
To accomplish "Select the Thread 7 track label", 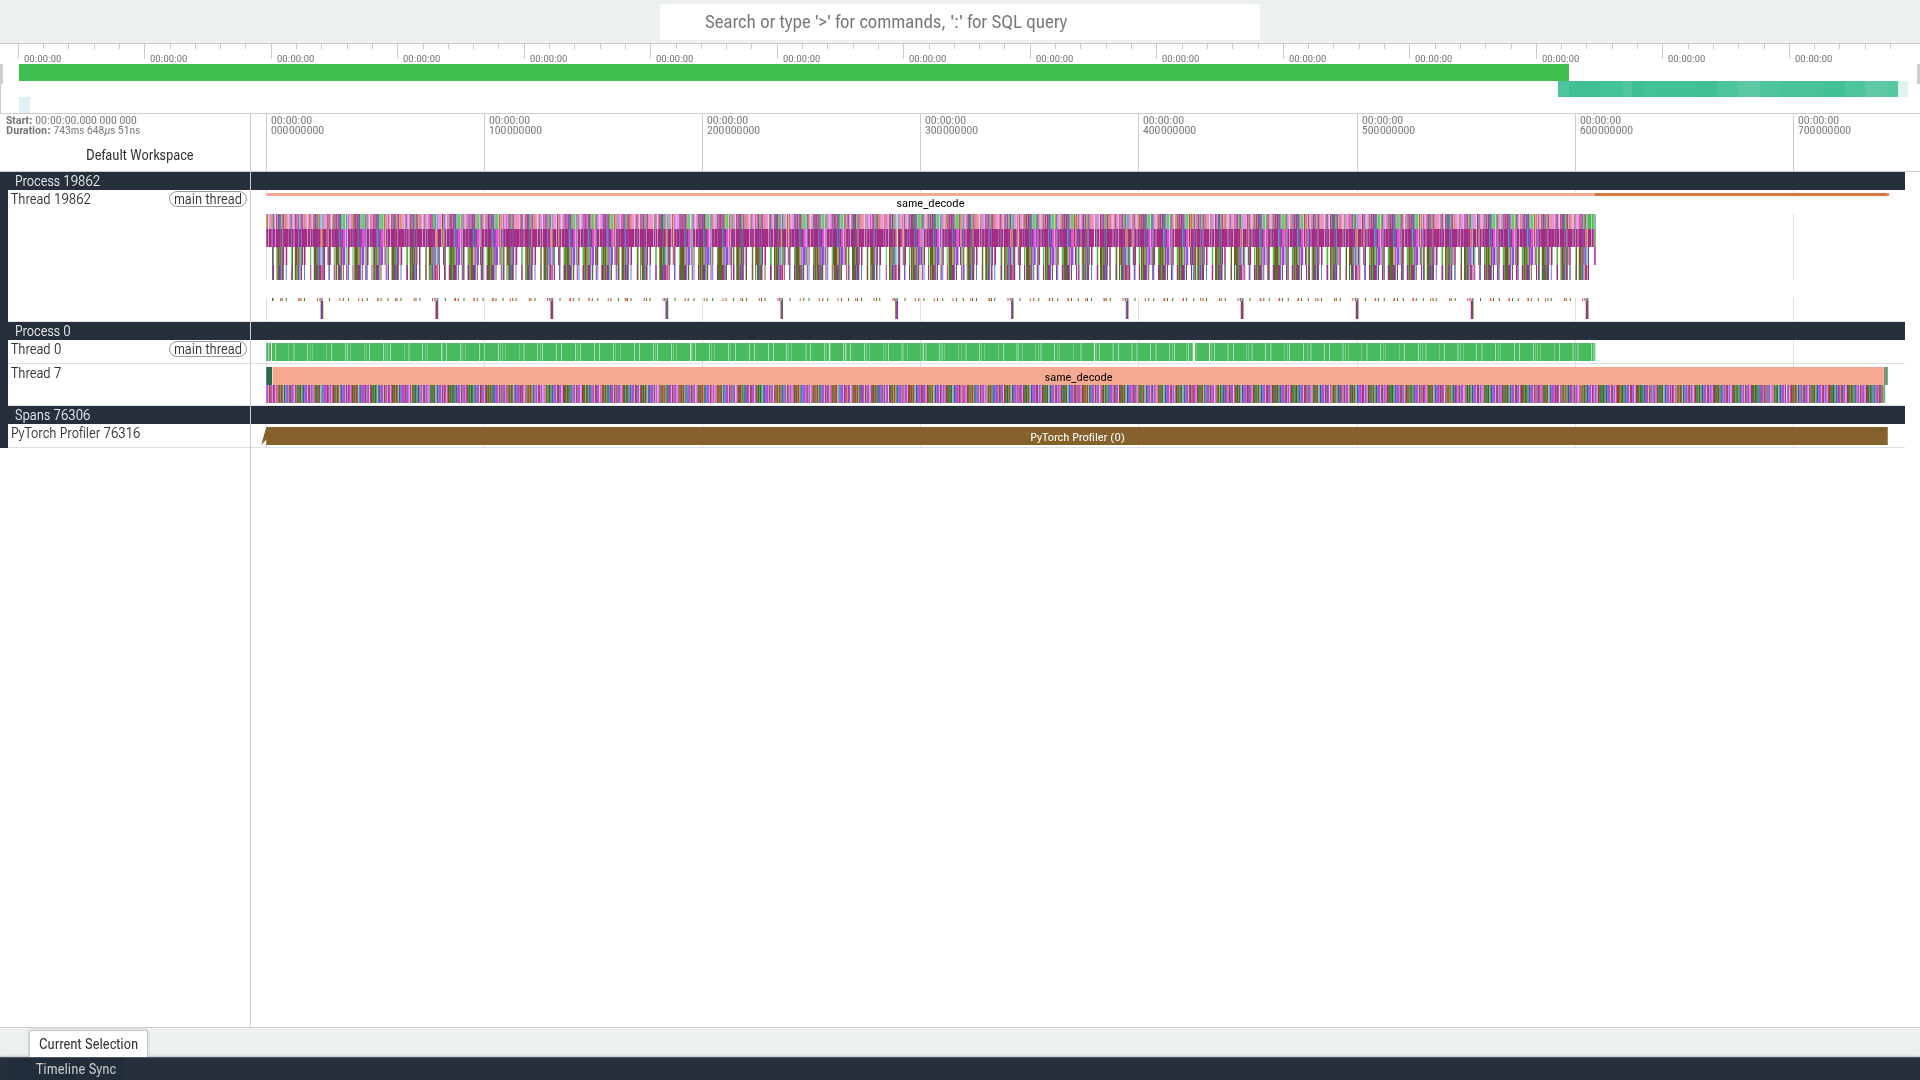I will 36,373.
